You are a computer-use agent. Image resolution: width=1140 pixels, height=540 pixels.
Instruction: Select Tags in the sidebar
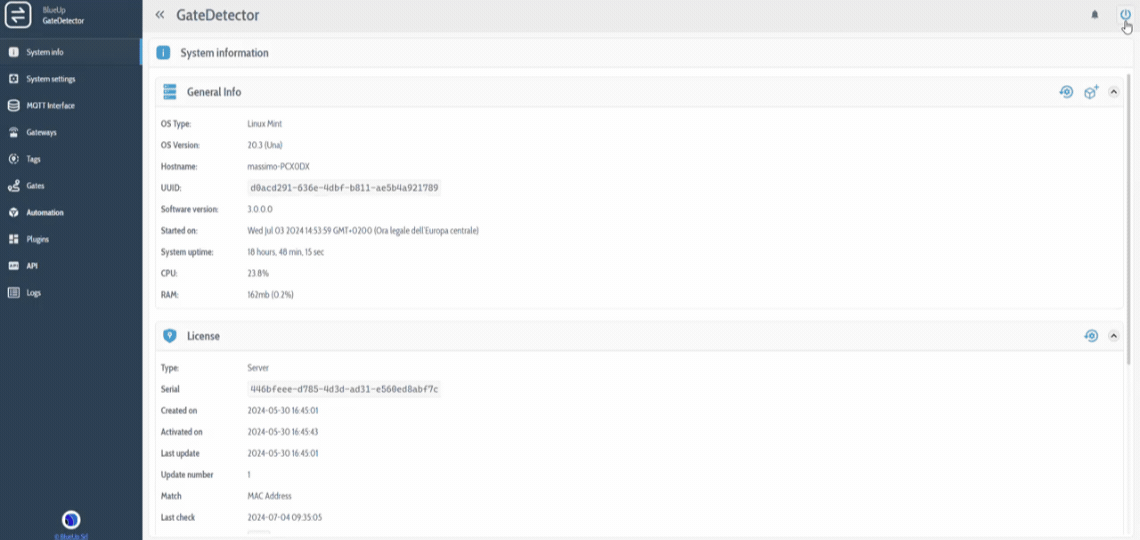[33, 159]
